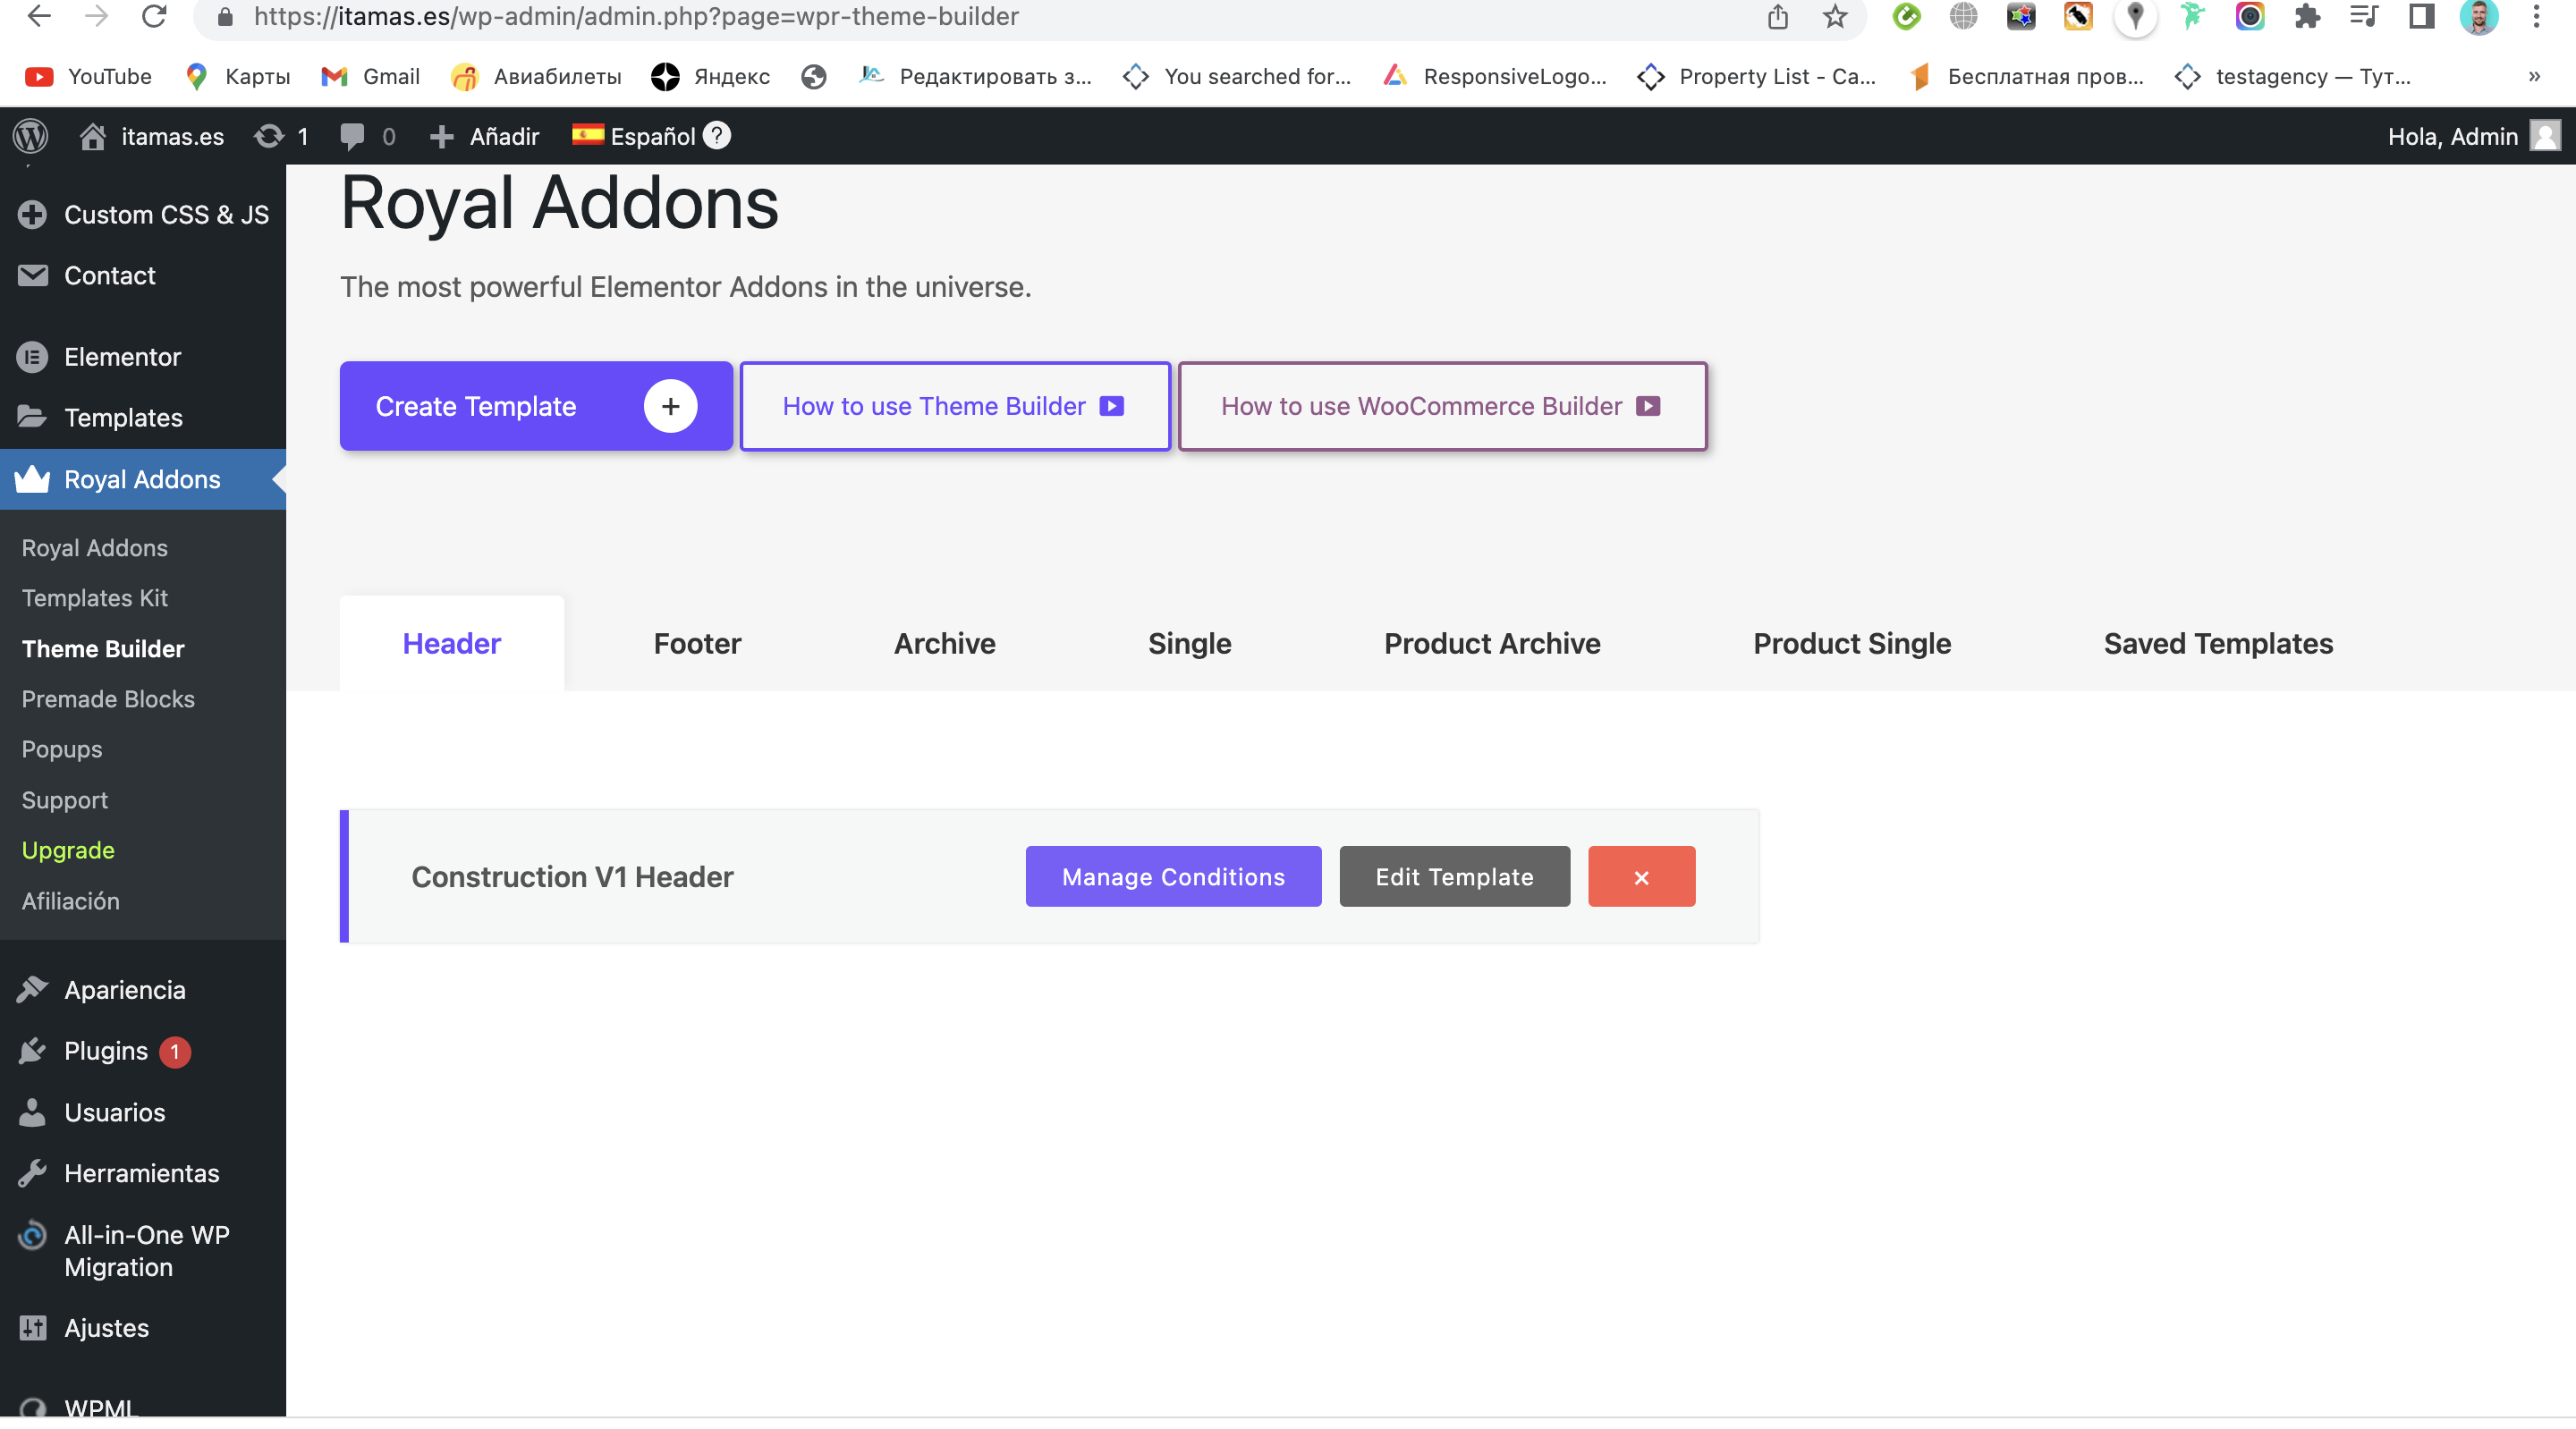The image size is (2576, 1429).
Task: Click the Custom CSS & JS plus icon
Action: tap(31, 213)
